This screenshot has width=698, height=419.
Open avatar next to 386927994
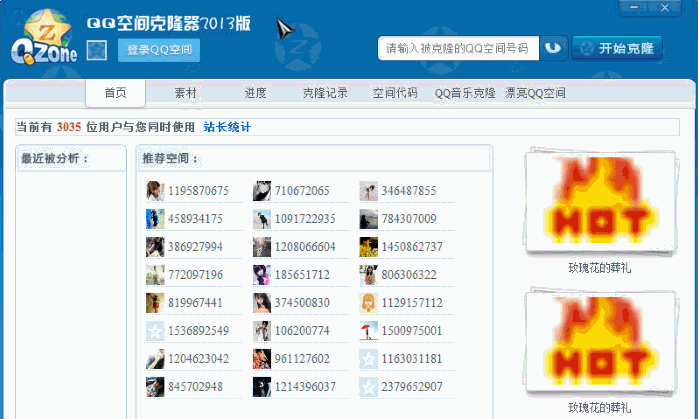point(155,247)
